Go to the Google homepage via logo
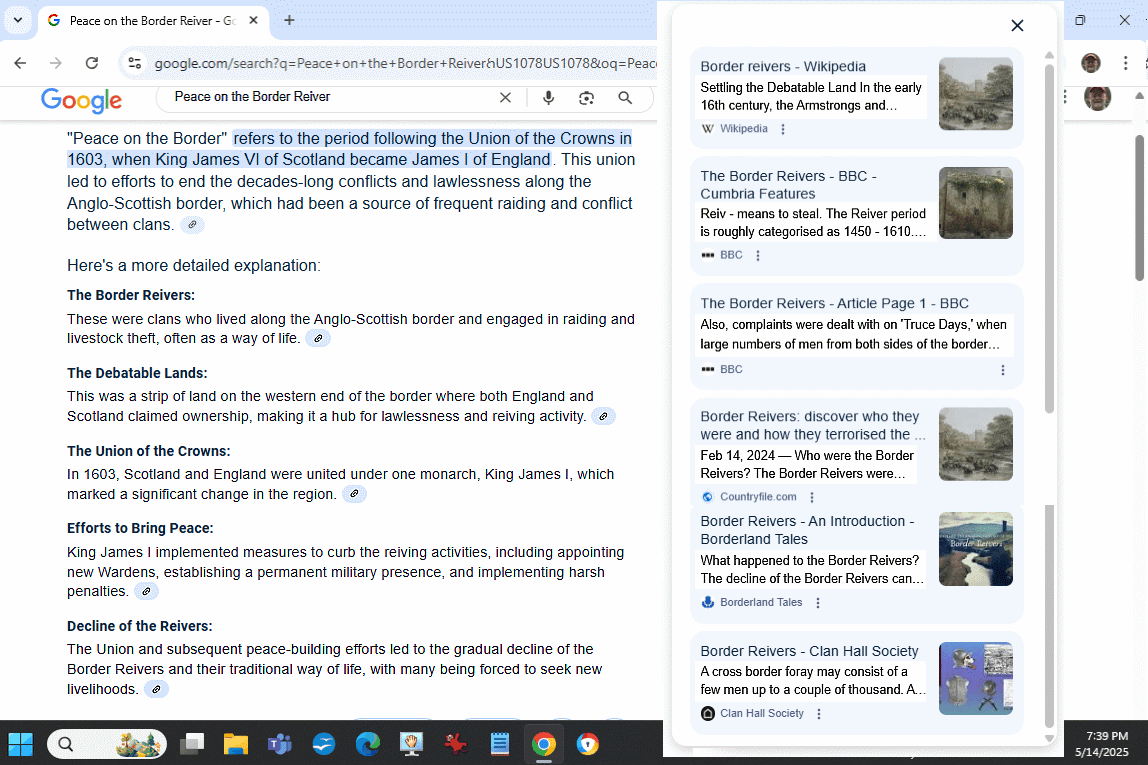Image resolution: width=1148 pixels, height=765 pixels. coord(81,100)
